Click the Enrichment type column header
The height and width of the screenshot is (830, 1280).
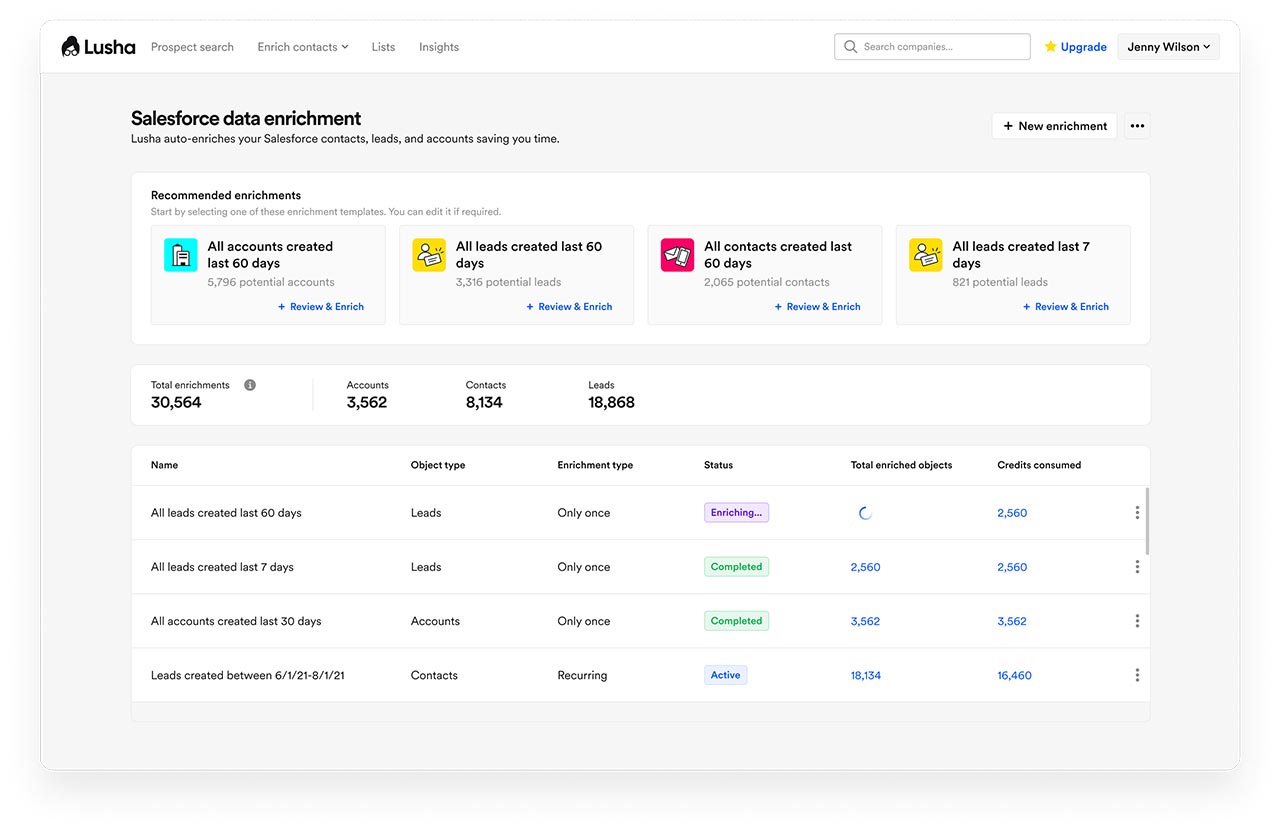pos(595,465)
